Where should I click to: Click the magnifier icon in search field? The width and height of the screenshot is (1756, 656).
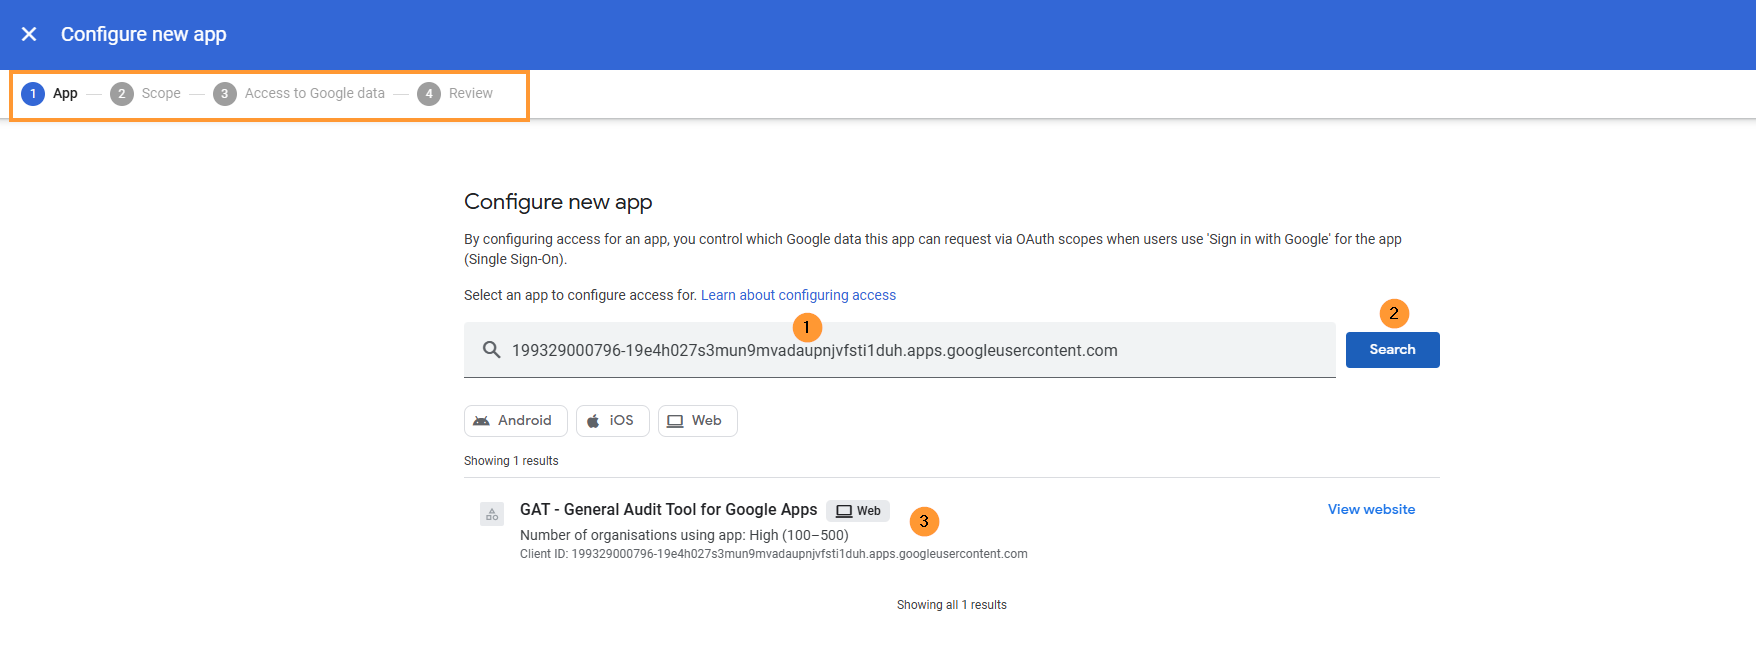[x=491, y=350]
